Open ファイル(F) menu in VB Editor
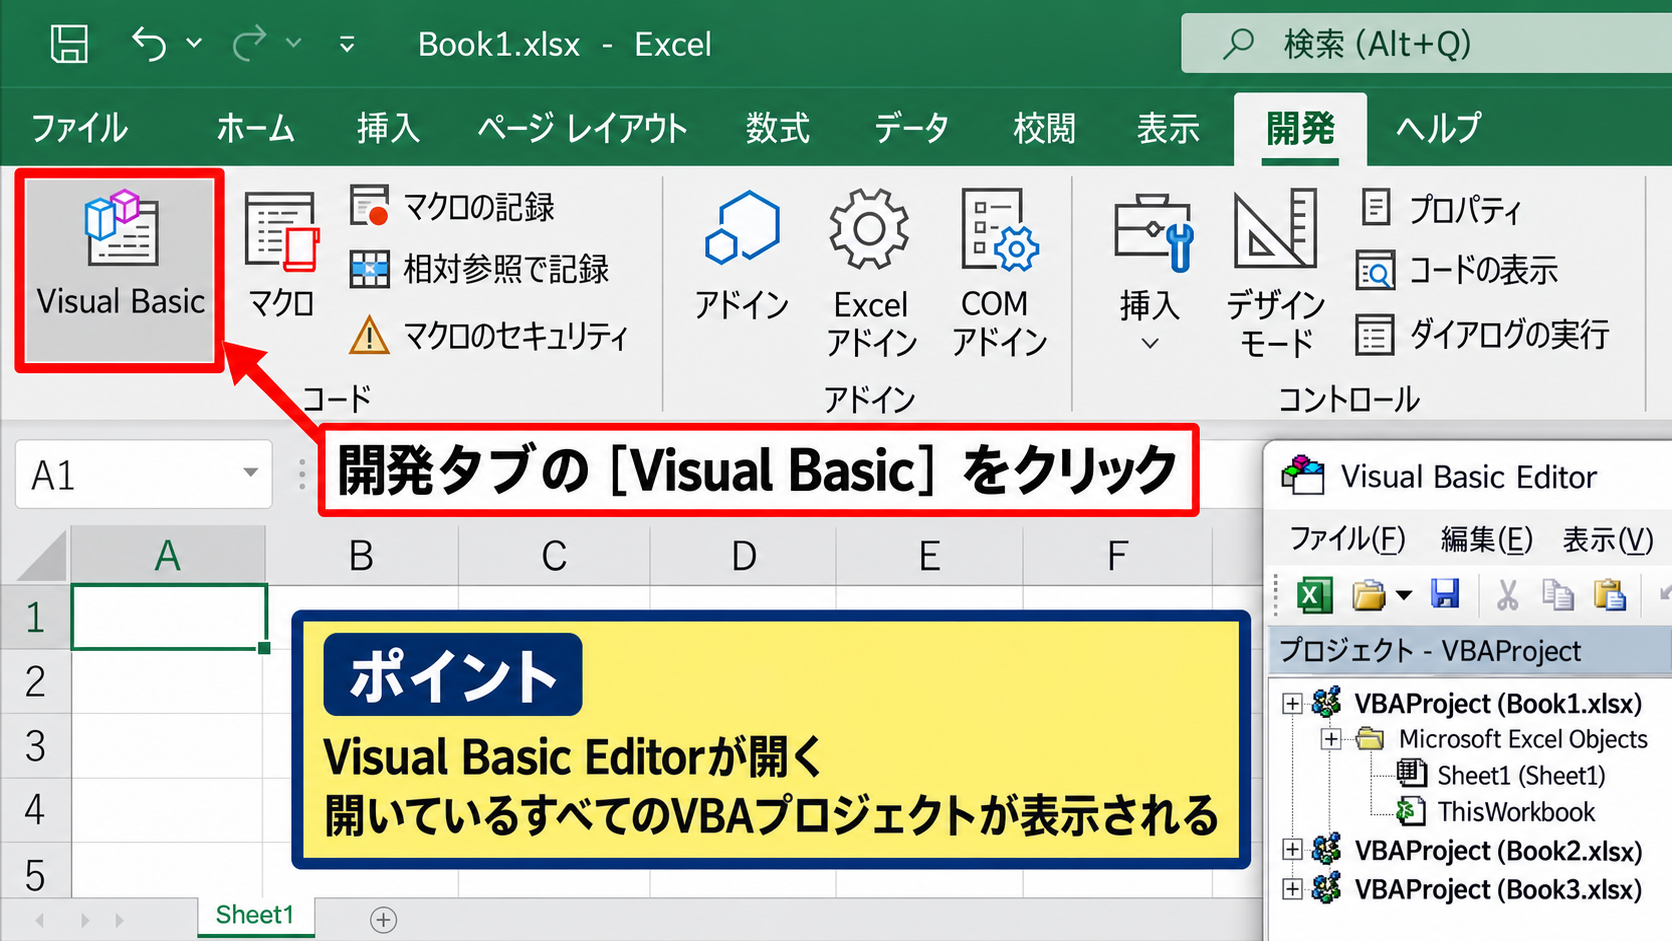1672x941 pixels. 1347,539
